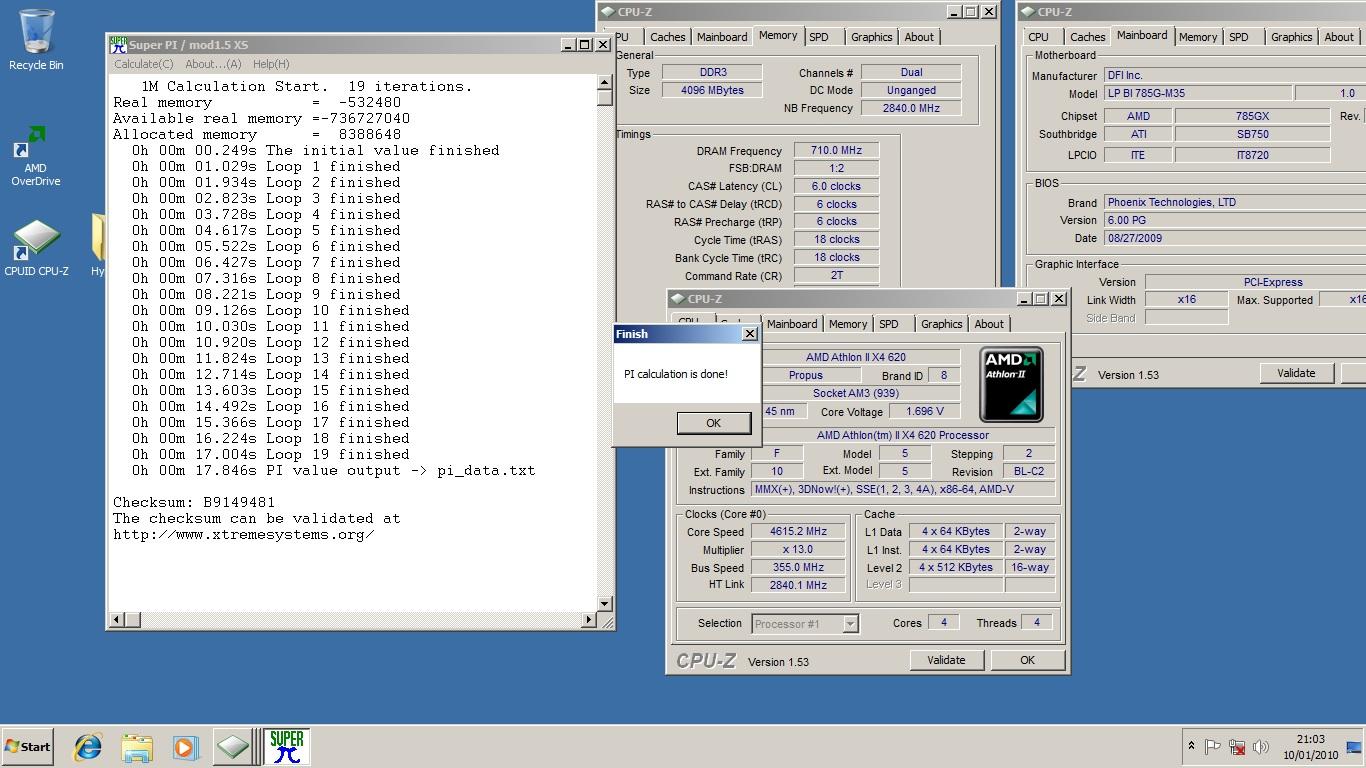1366x768 pixels.
Task: Click the Core Speed 4615.2 MHz field
Action: (x=798, y=532)
